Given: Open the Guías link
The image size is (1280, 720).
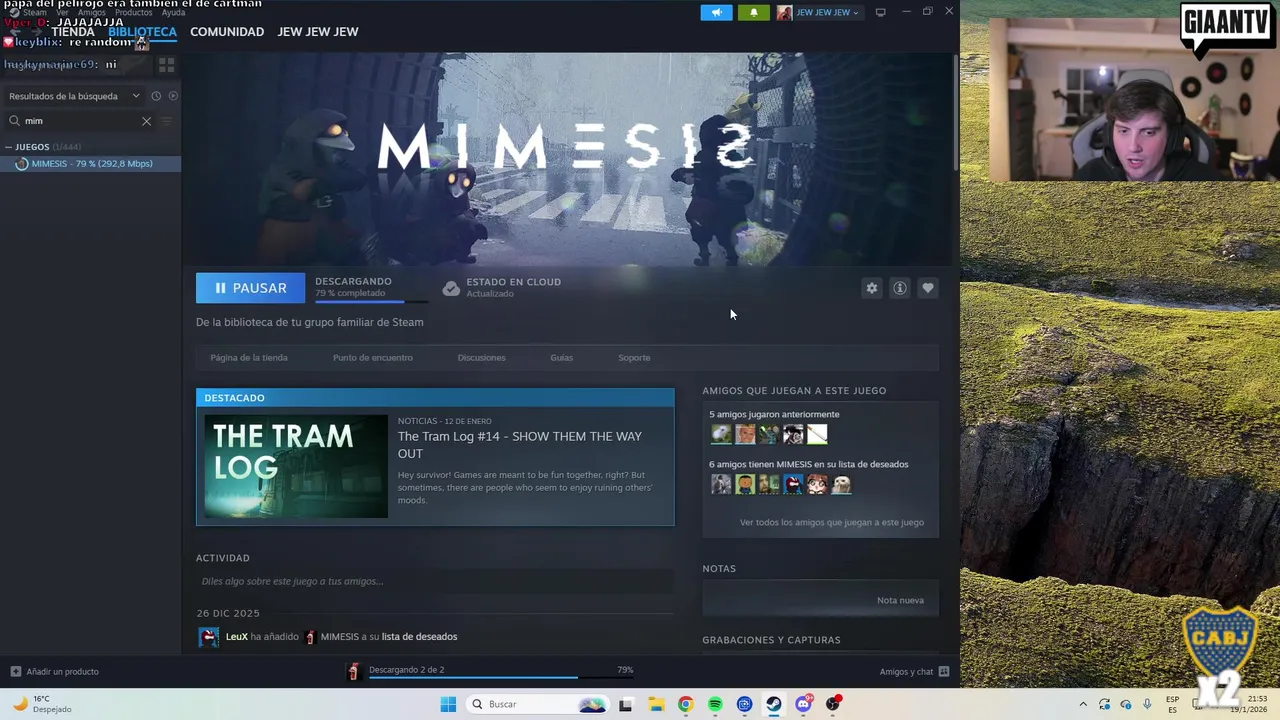Looking at the screenshot, I should pos(561,358).
